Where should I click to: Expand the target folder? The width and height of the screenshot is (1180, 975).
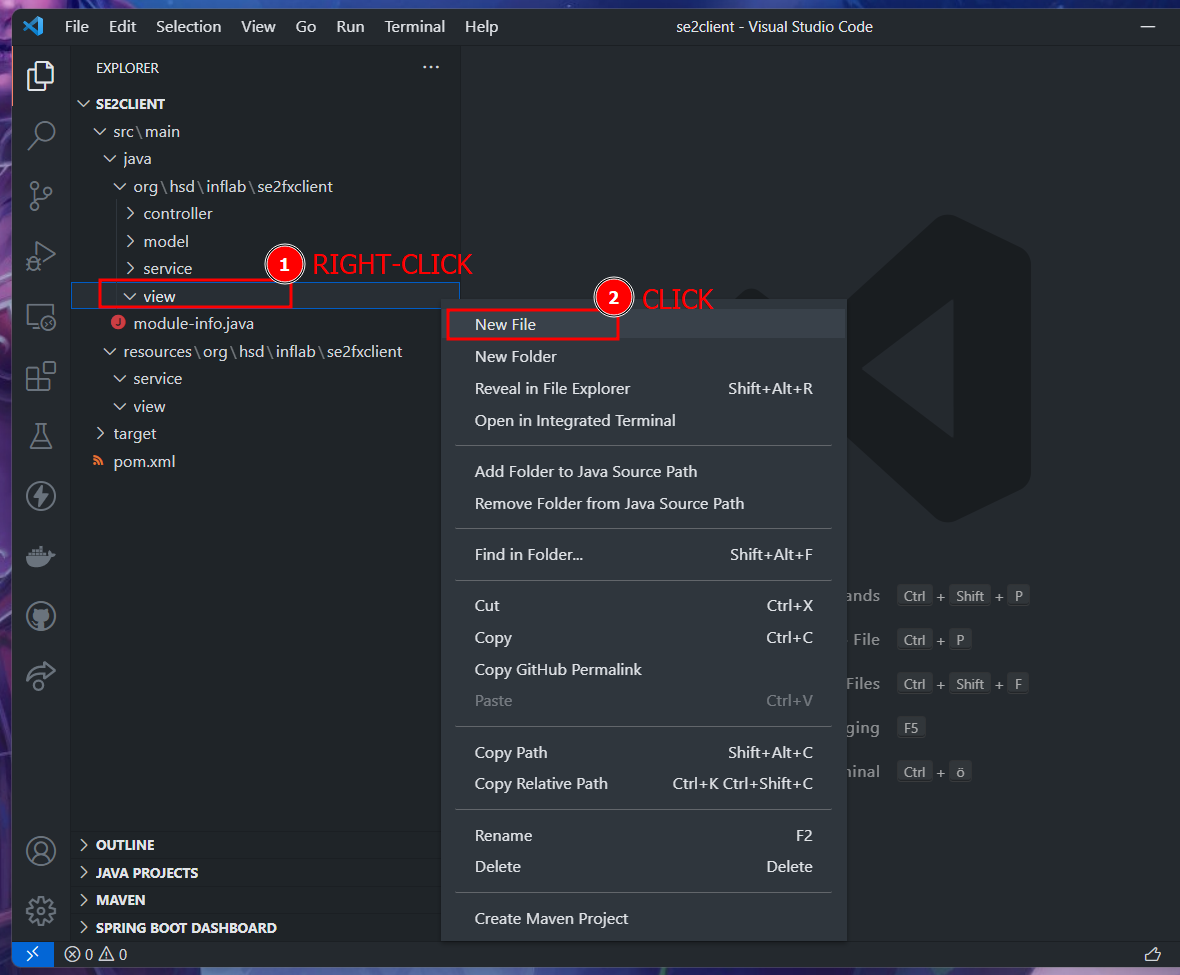(x=100, y=433)
